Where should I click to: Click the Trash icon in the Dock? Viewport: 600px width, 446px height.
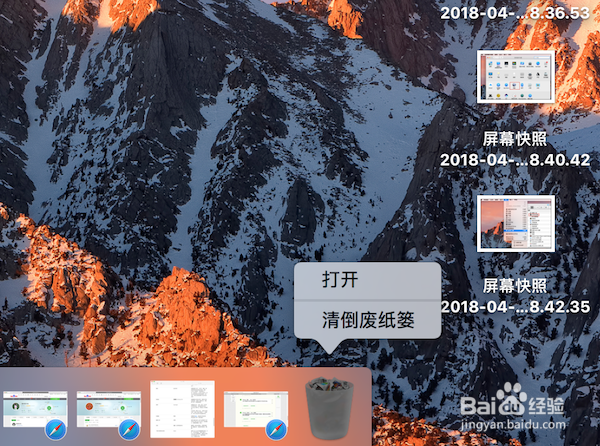[329, 407]
